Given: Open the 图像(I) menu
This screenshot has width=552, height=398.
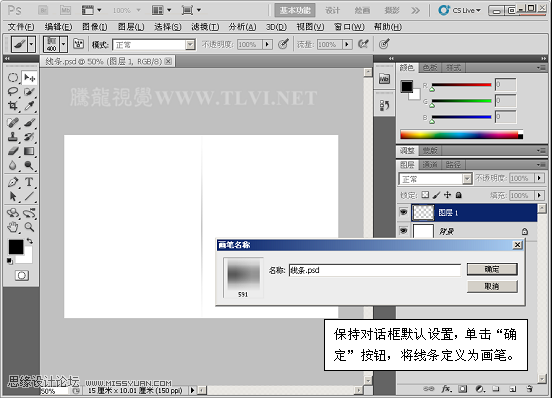Looking at the screenshot, I should coord(94,27).
